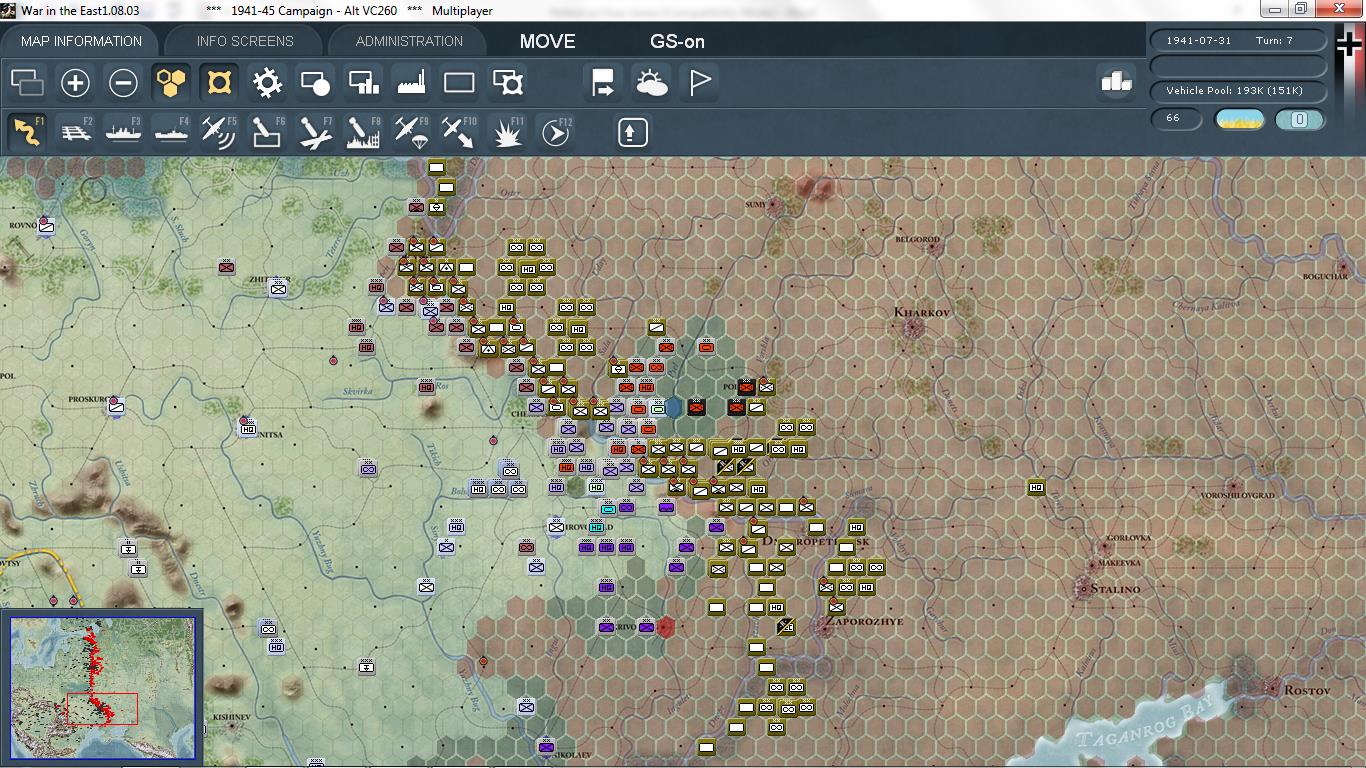Click inside the minimap overview
This screenshot has height=768, width=1366.
point(103,688)
